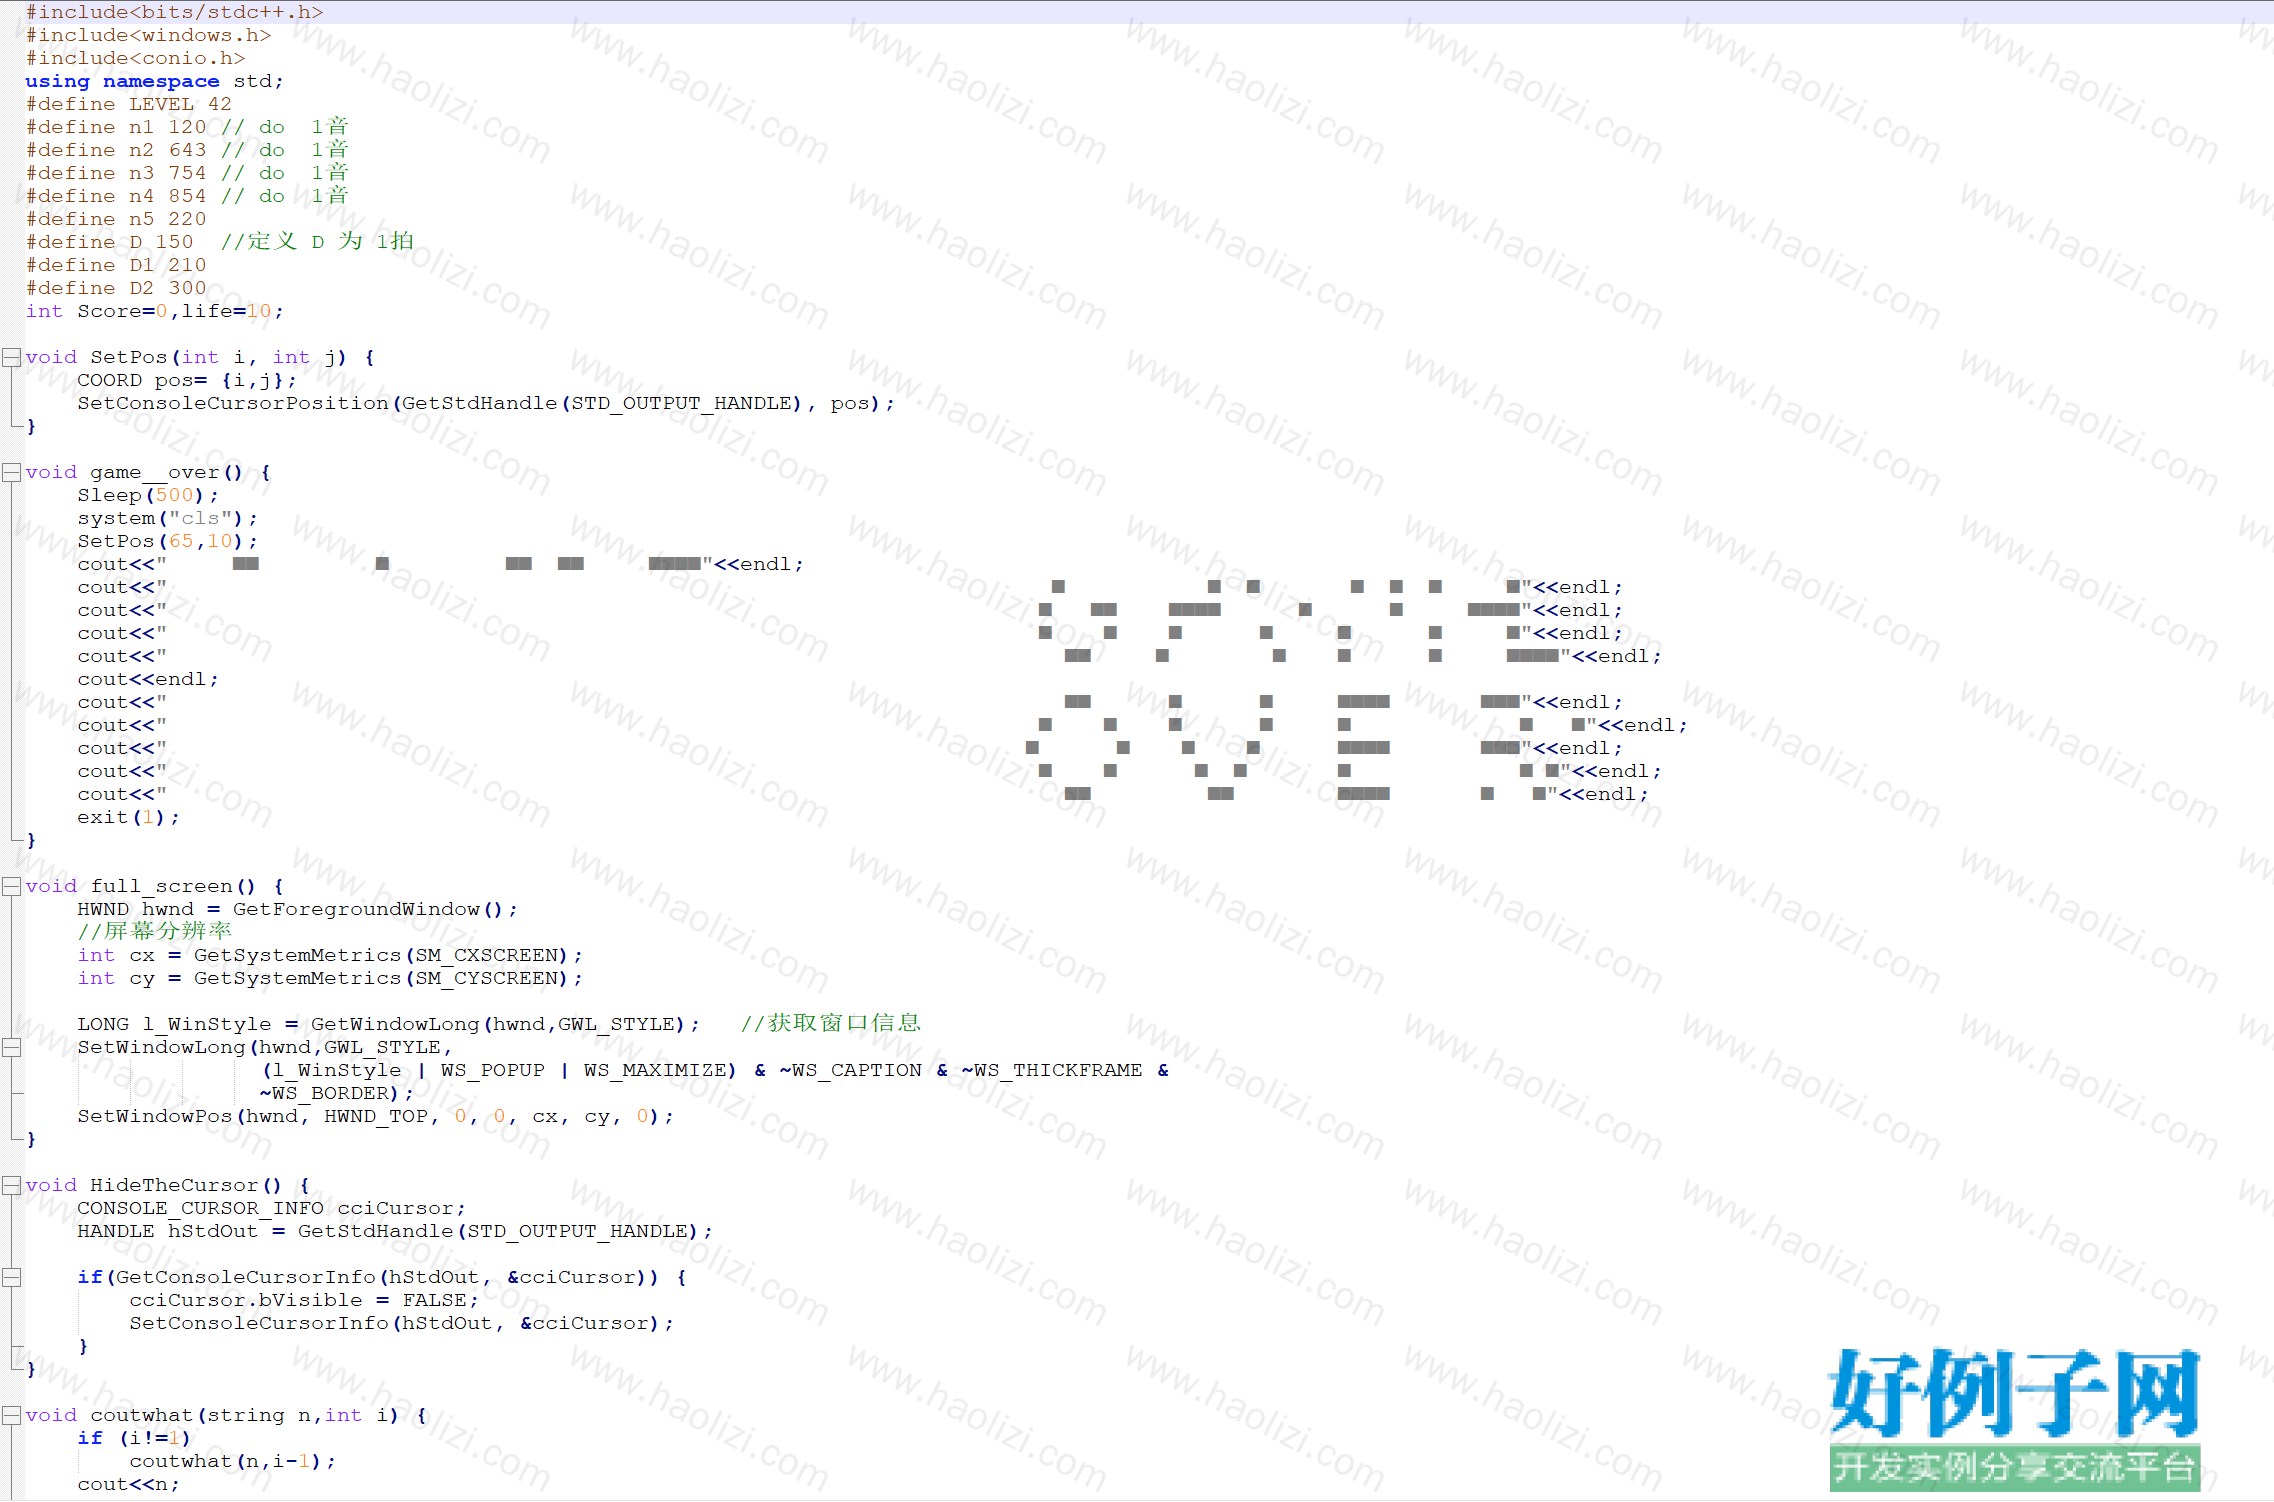
Task: Click the 'using namespace std;' line
Action: [x=155, y=81]
